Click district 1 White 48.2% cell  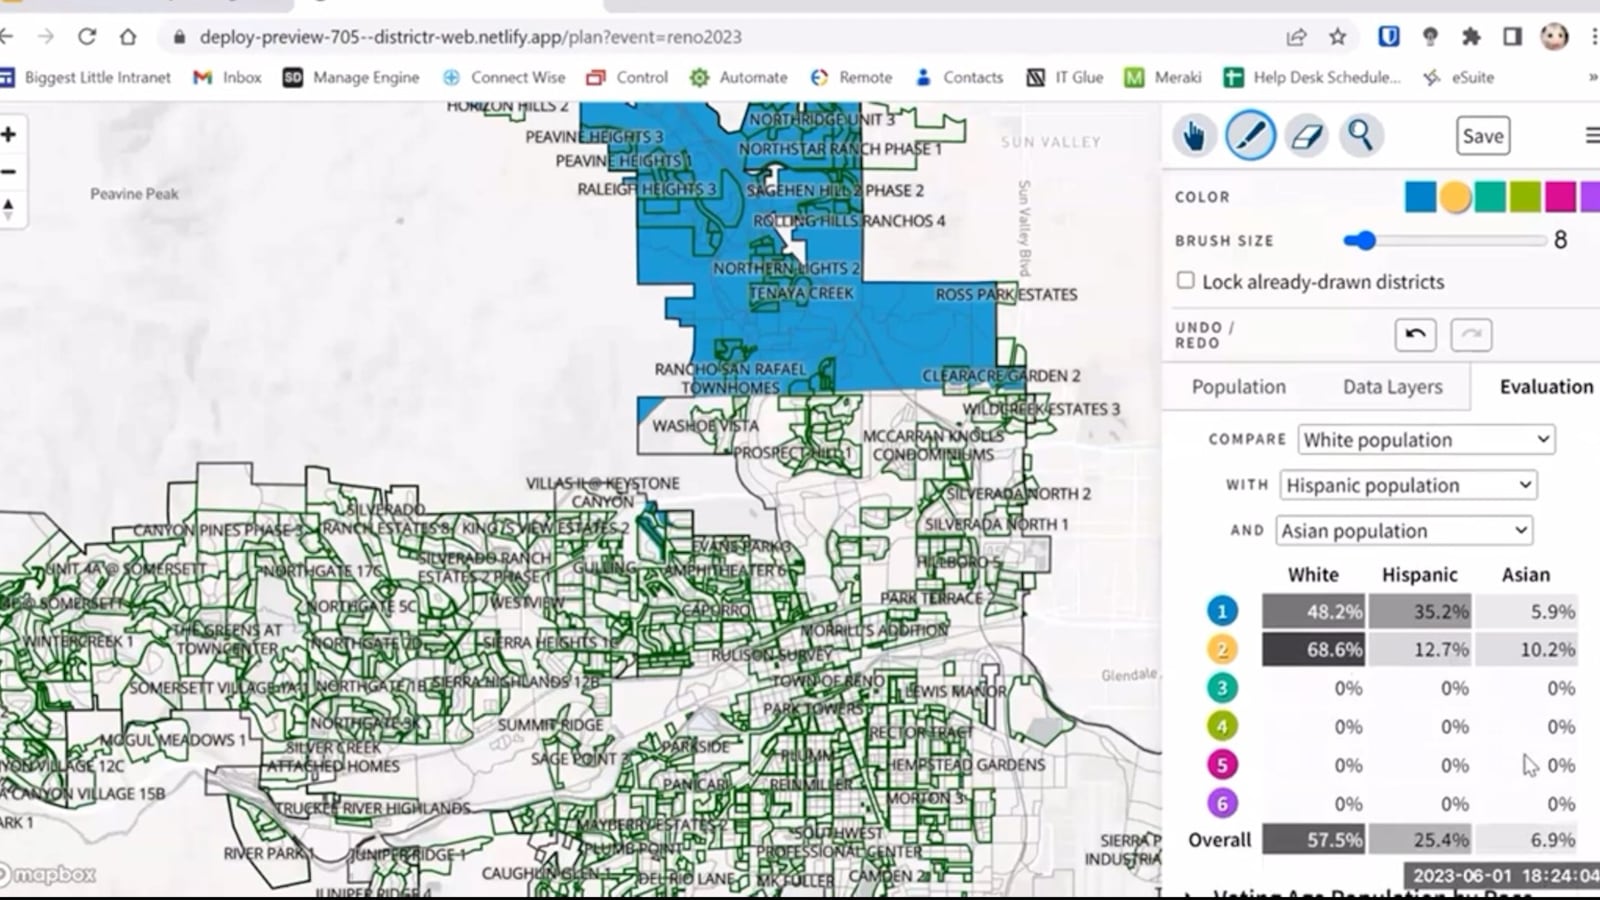(1313, 611)
